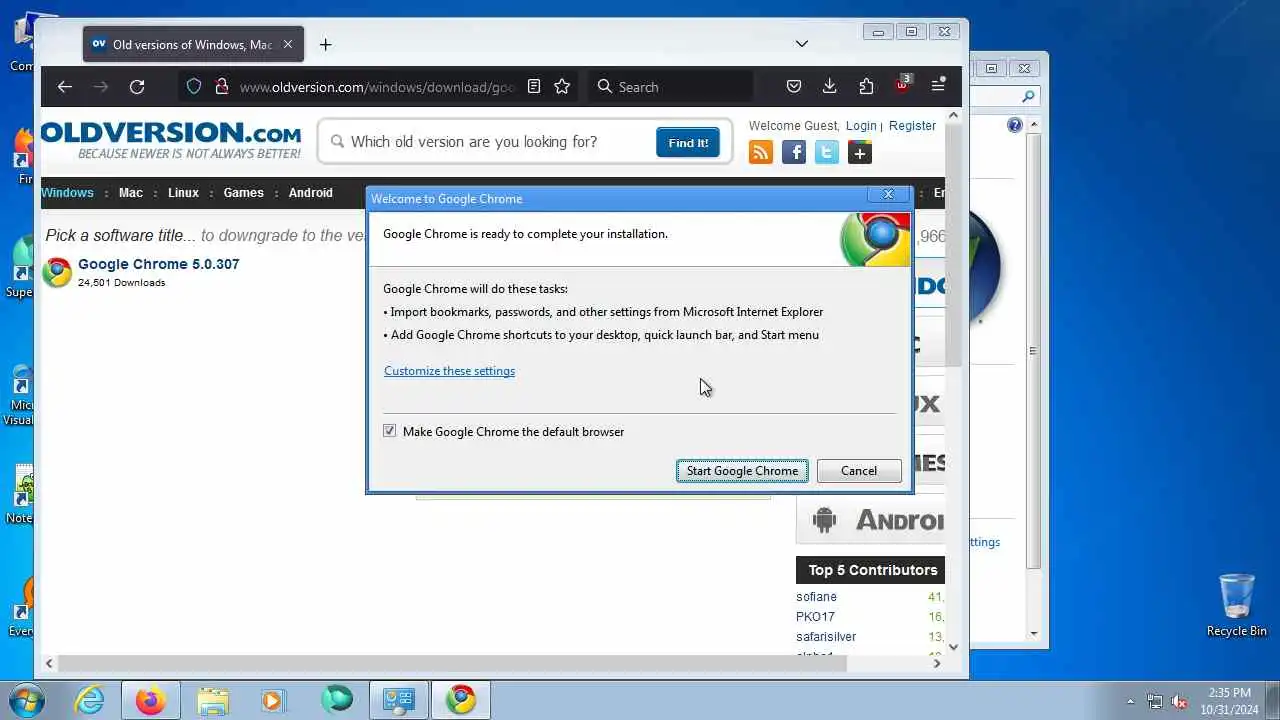1280x720 pixels.
Task: Go back in Firefox
Action: coord(65,87)
